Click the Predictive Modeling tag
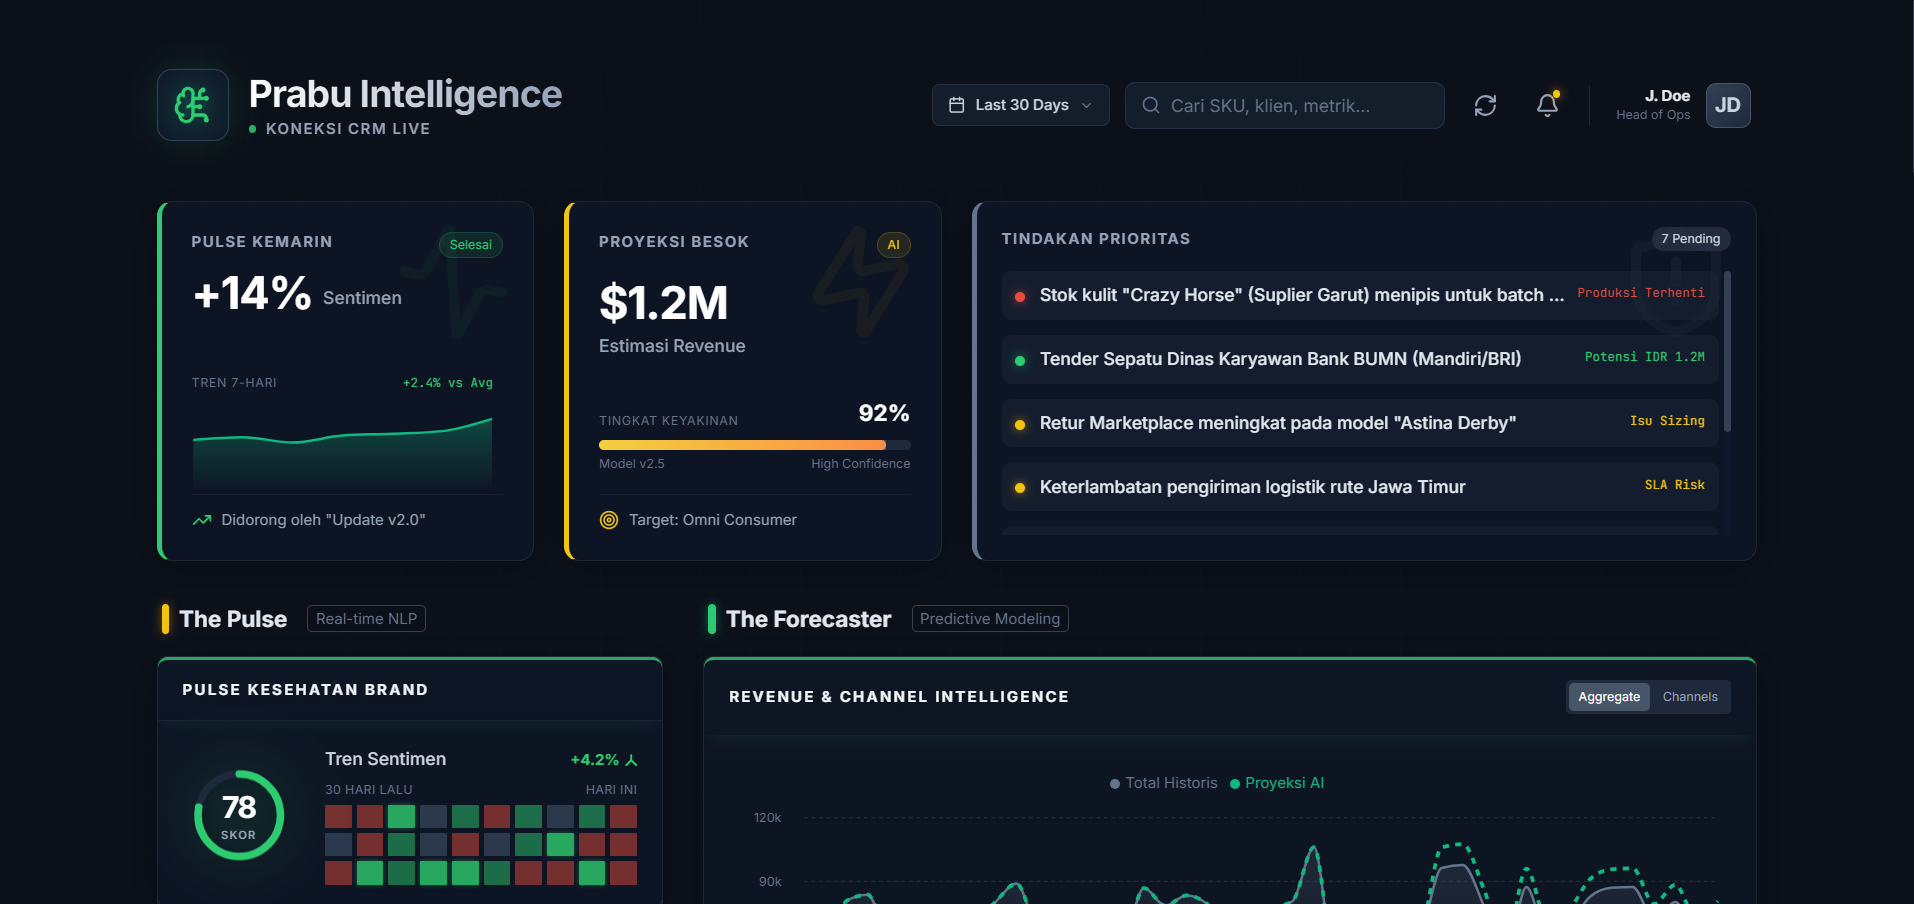 [990, 619]
